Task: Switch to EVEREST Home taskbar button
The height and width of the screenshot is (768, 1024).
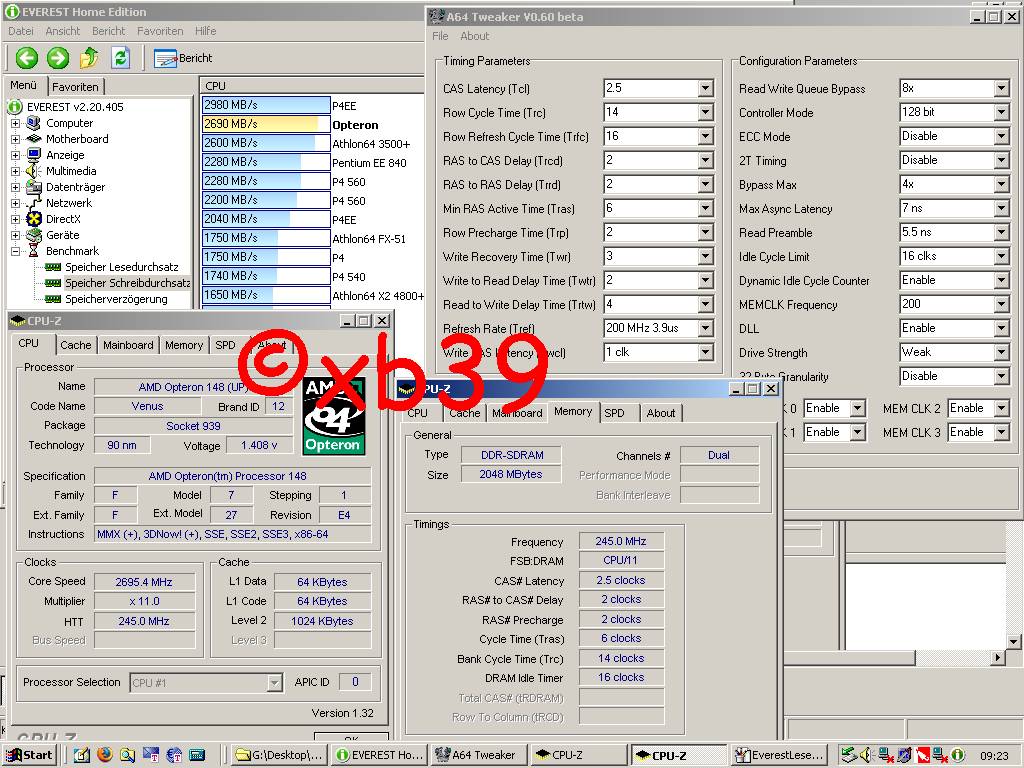Action: [379, 755]
